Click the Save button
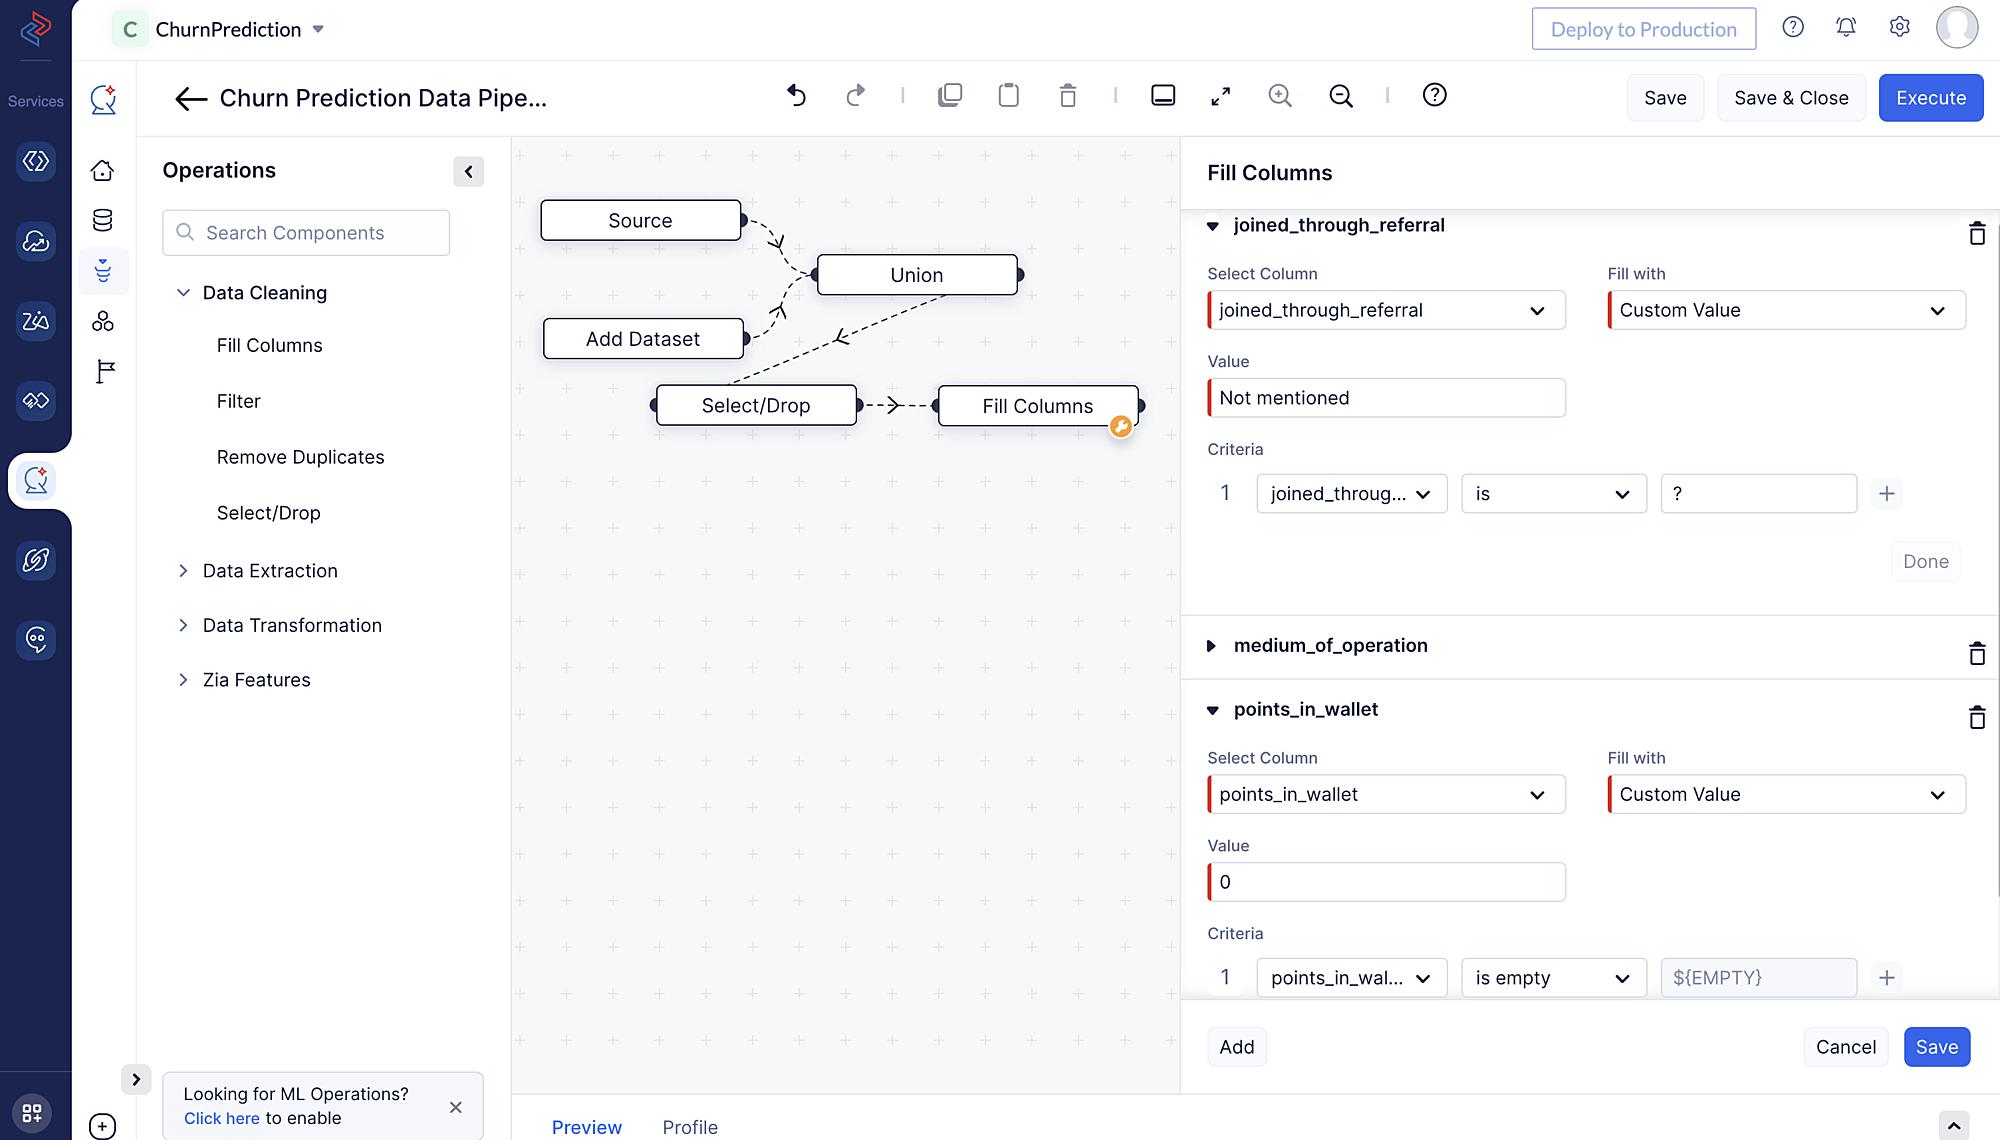 tap(1935, 1045)
